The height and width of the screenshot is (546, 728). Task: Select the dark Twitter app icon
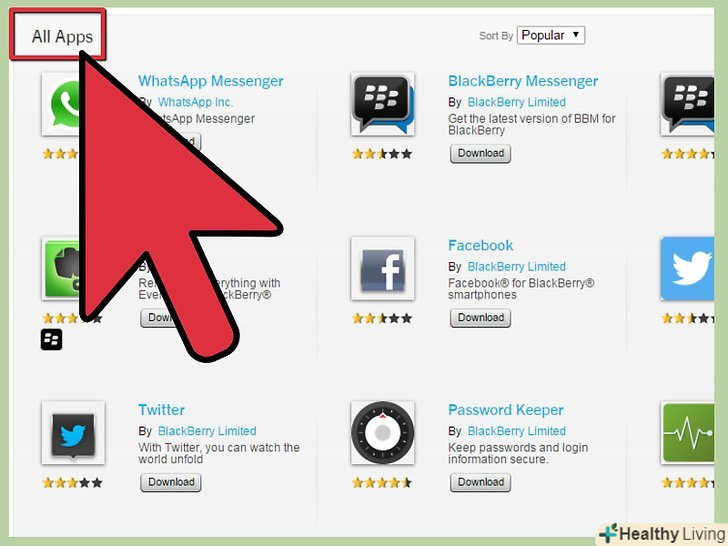[73, 433]
